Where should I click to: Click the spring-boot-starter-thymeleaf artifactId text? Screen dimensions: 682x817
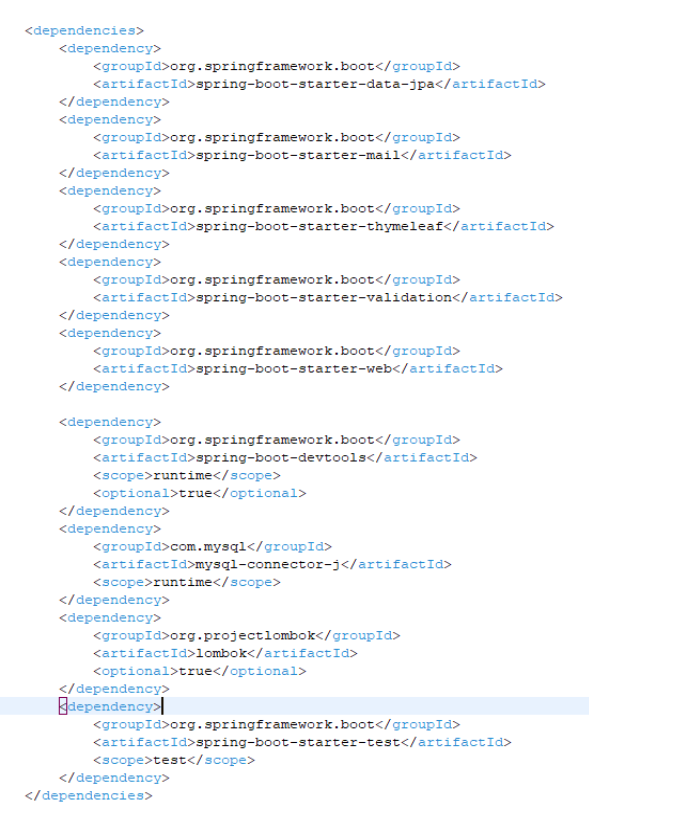[319, 226]
